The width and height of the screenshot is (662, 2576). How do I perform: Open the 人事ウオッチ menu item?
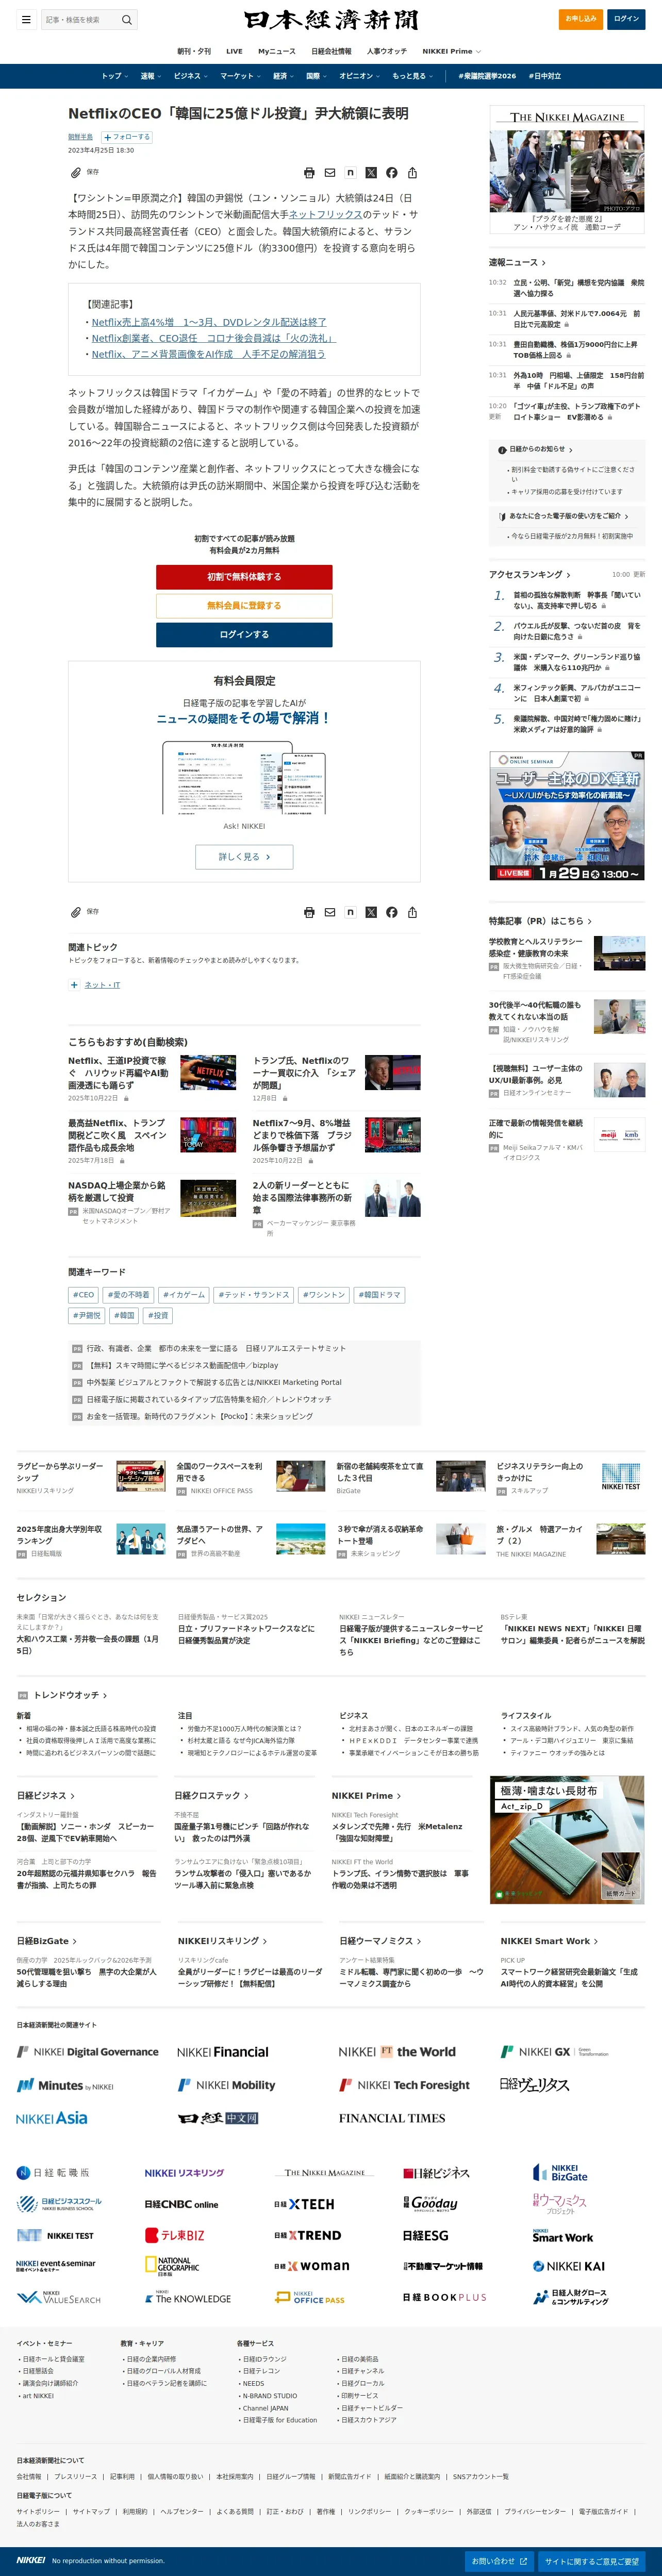[x=387, y=51]
